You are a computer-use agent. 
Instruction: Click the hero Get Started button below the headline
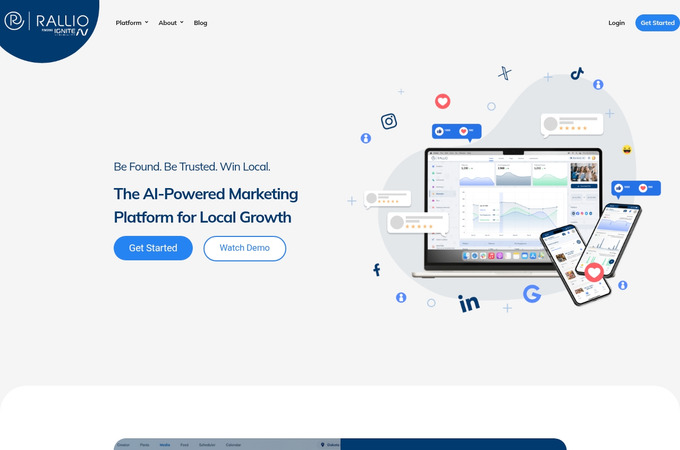pos(153,248)
